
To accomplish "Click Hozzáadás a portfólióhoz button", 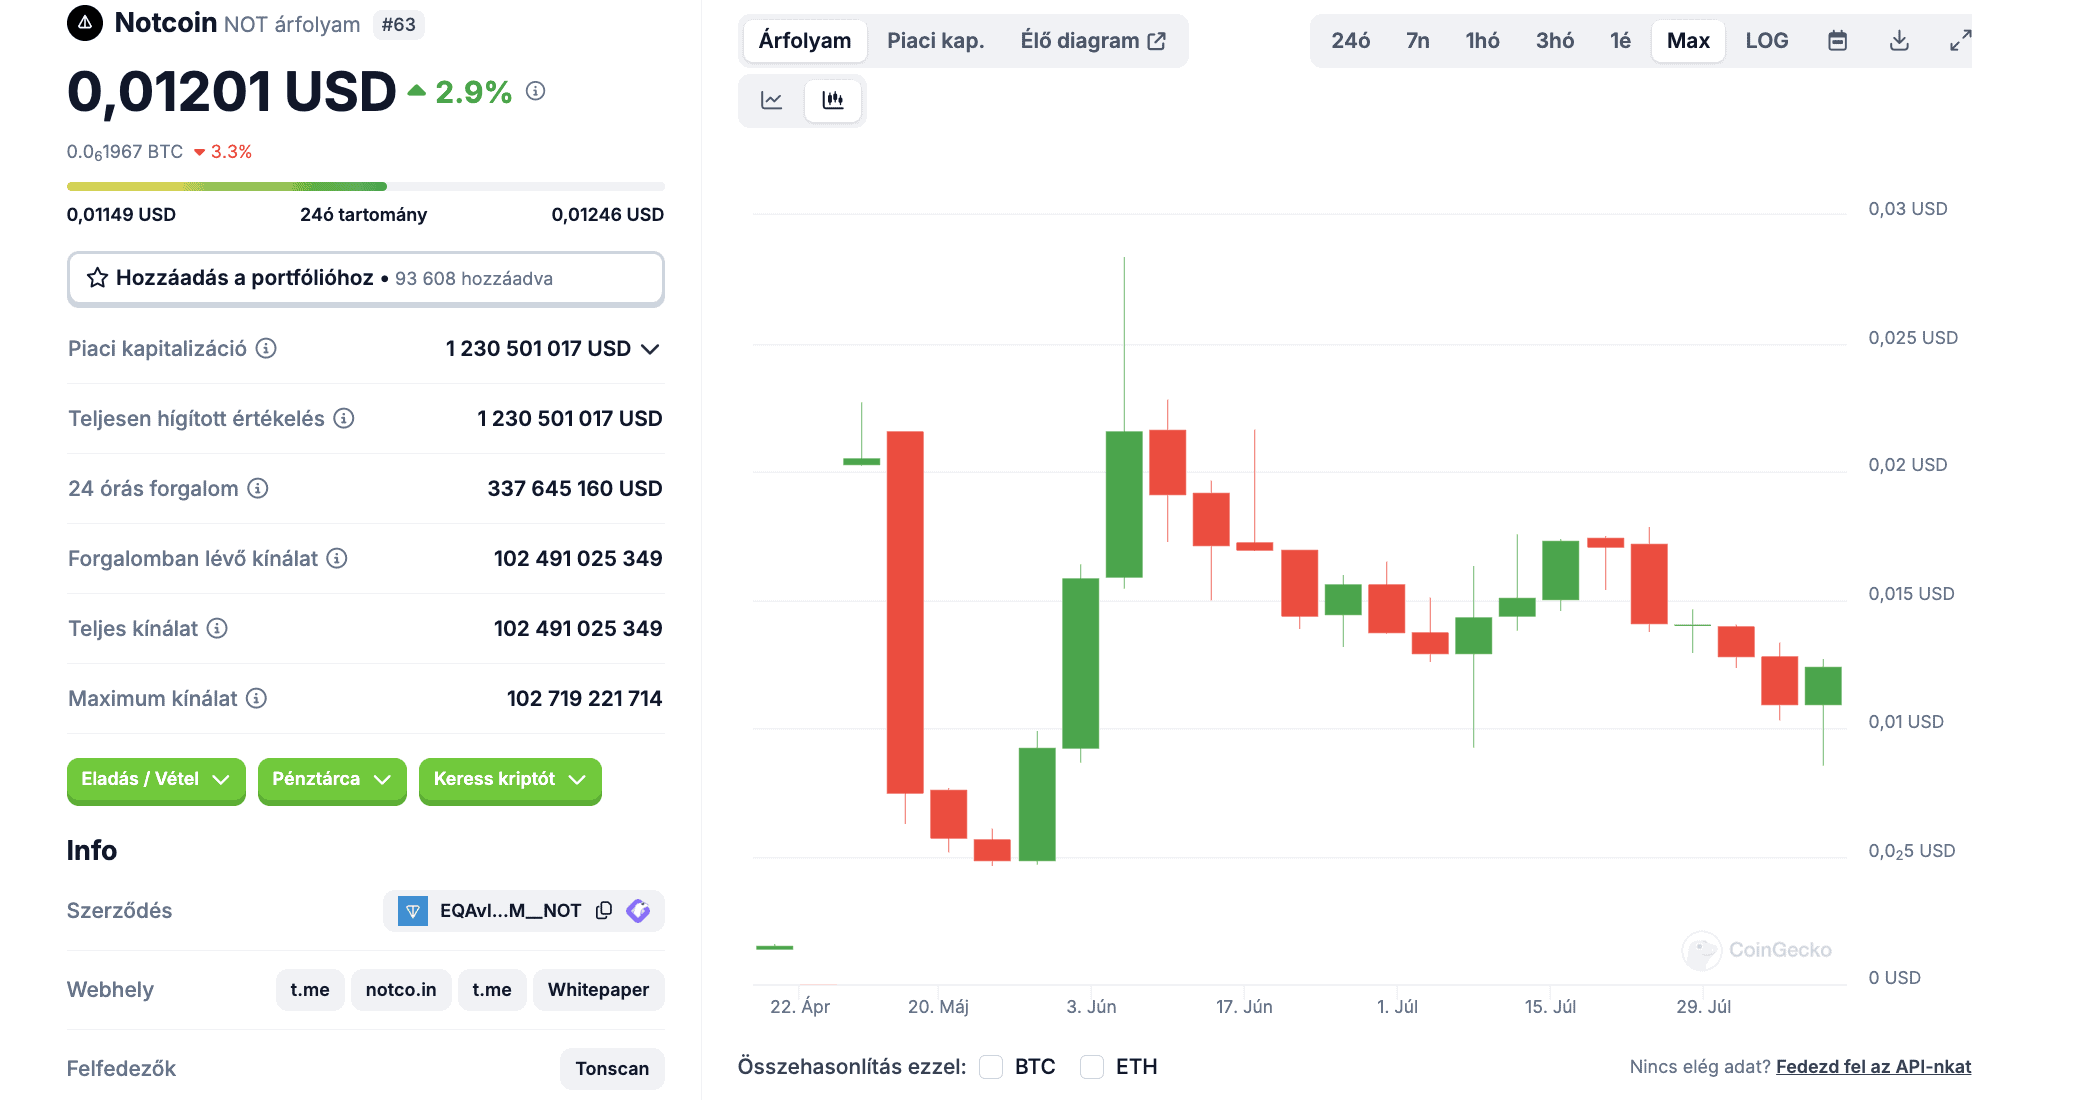I will click(x=365, y=278).
